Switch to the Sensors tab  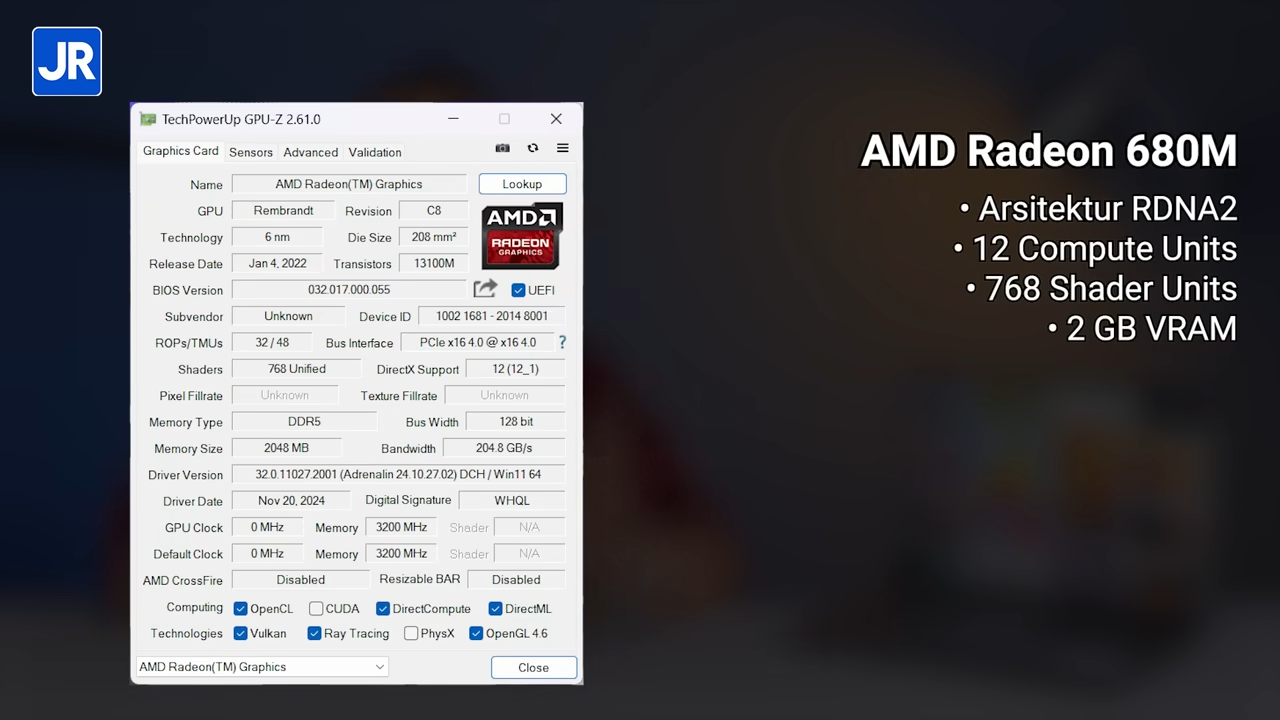pyautogui.click(x=250, y=152)
